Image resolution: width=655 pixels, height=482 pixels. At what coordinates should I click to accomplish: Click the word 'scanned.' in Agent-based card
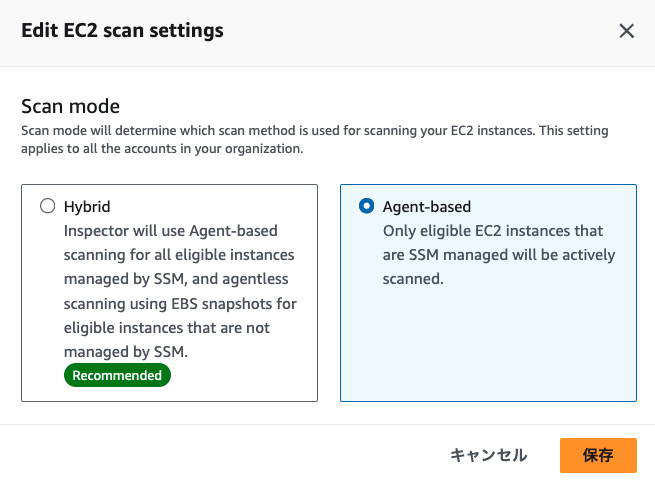(413, 279)
